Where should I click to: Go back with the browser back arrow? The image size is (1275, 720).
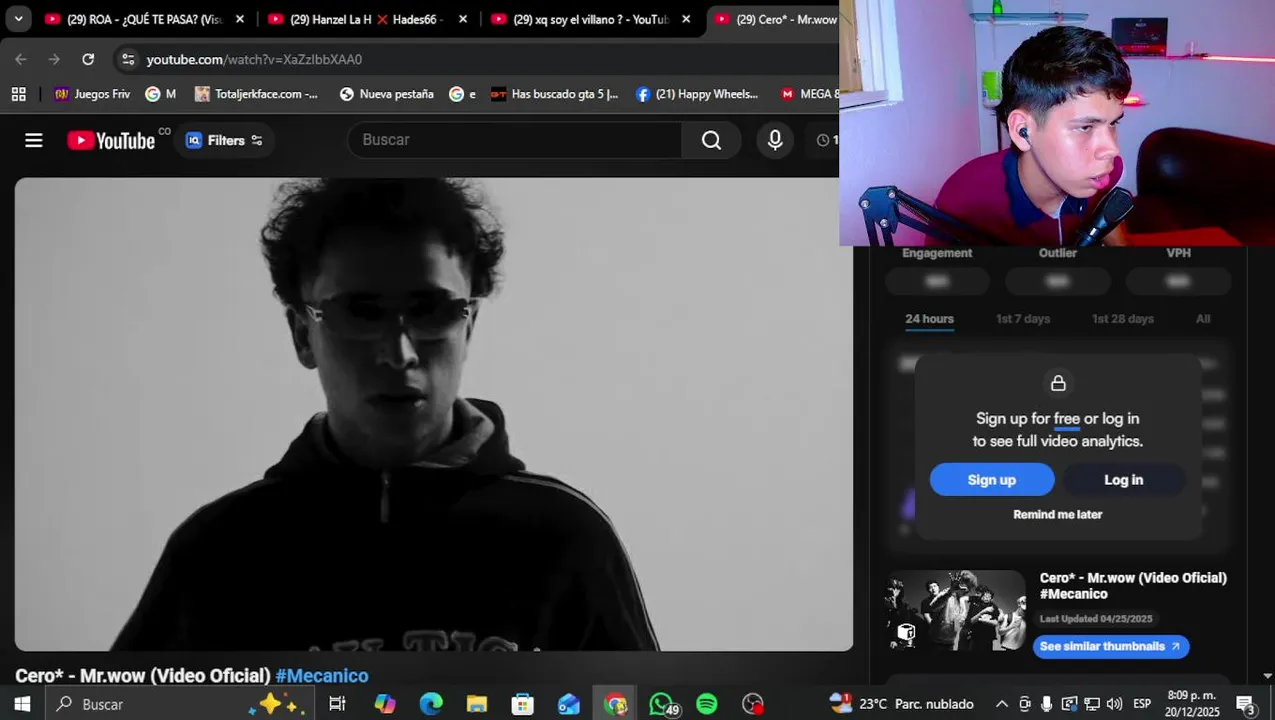pyautogui.click(x=21, y=59)
